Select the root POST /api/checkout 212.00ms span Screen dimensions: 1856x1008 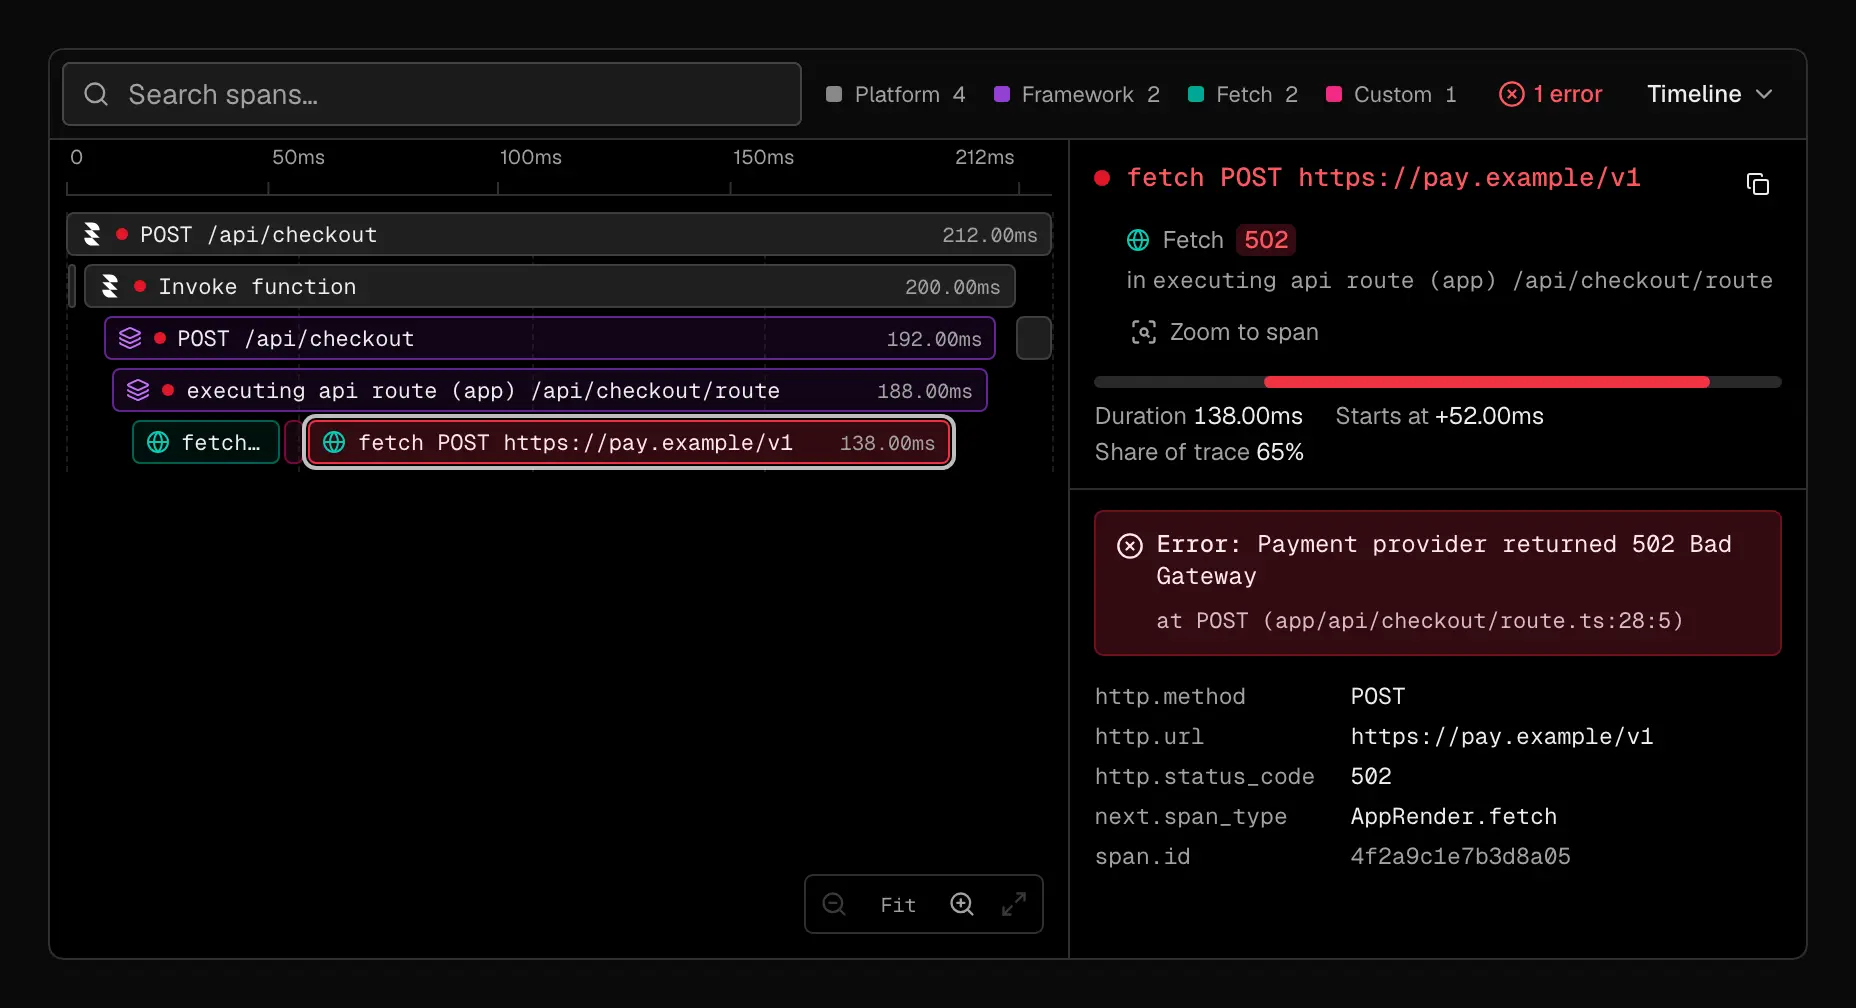[559, 234]
